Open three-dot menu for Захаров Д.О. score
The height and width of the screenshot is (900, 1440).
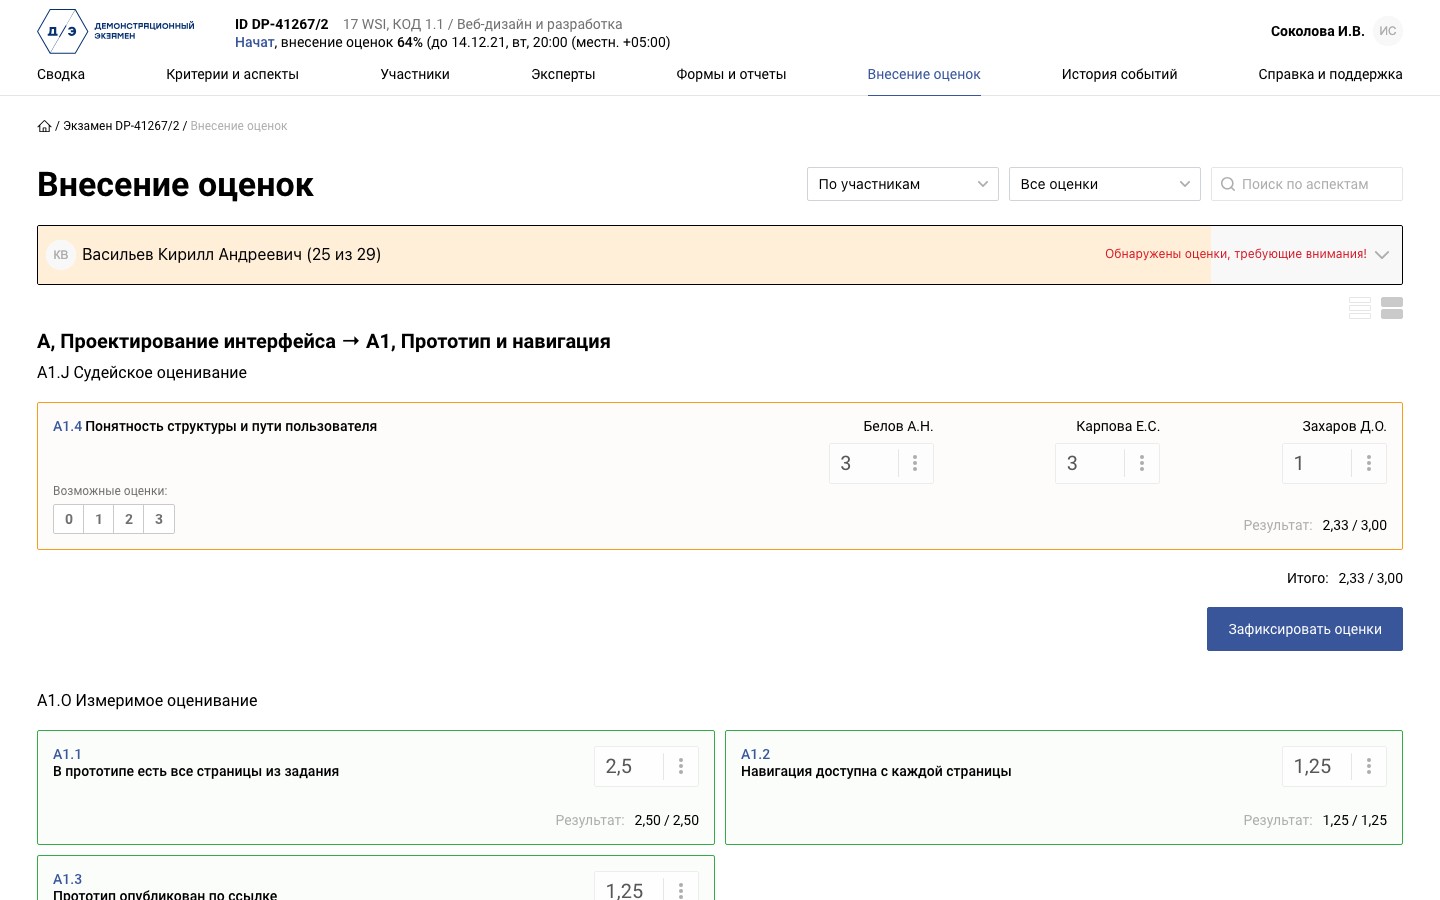click(x=1369, y=463)
